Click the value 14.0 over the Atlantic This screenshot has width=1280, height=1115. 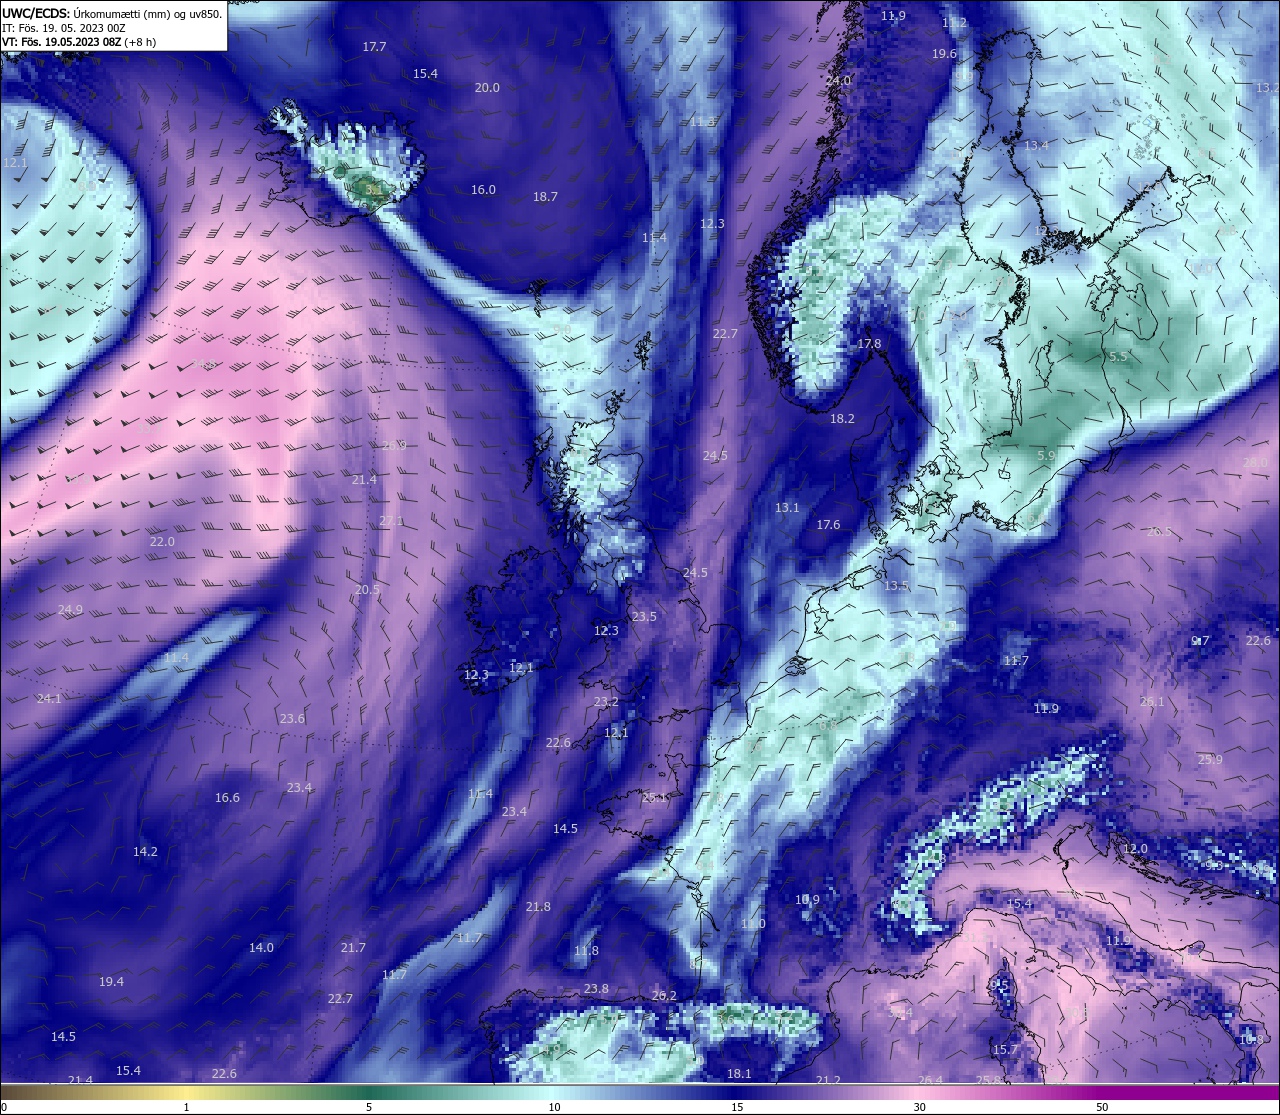tap(261, 948)
